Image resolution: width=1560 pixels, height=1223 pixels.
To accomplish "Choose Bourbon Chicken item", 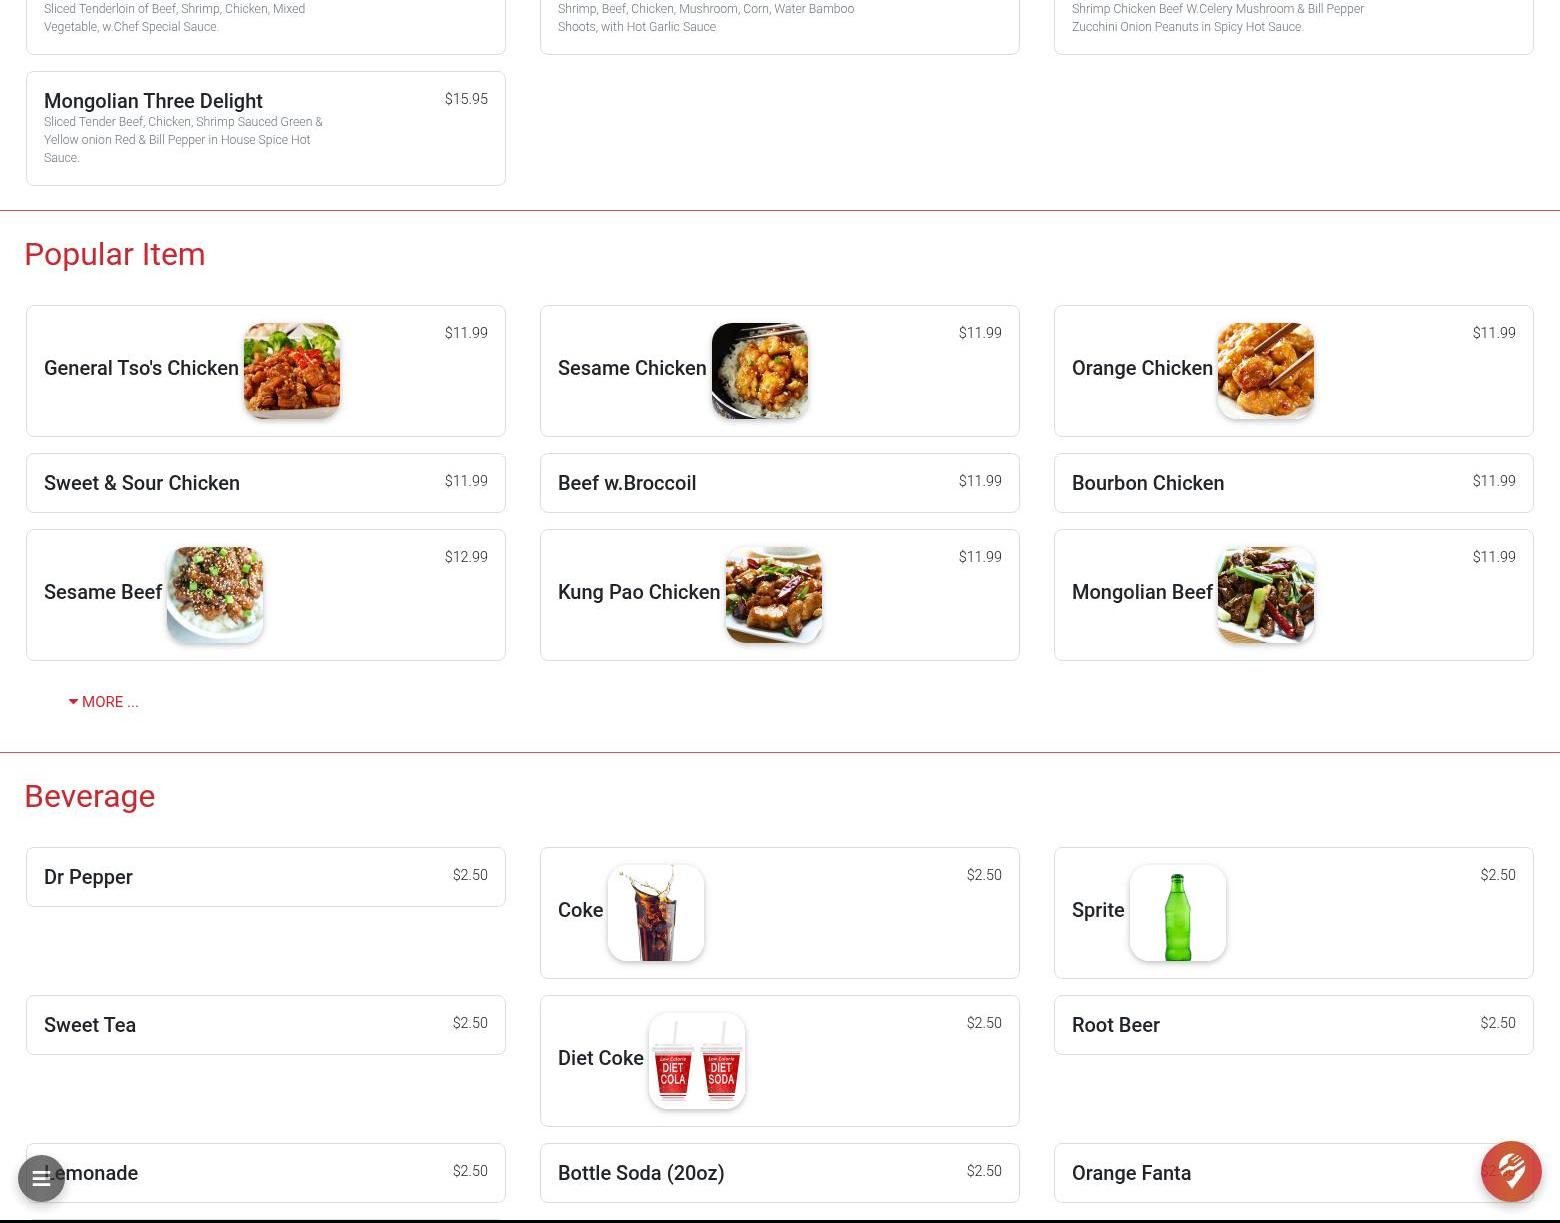I will [1294, 483].
